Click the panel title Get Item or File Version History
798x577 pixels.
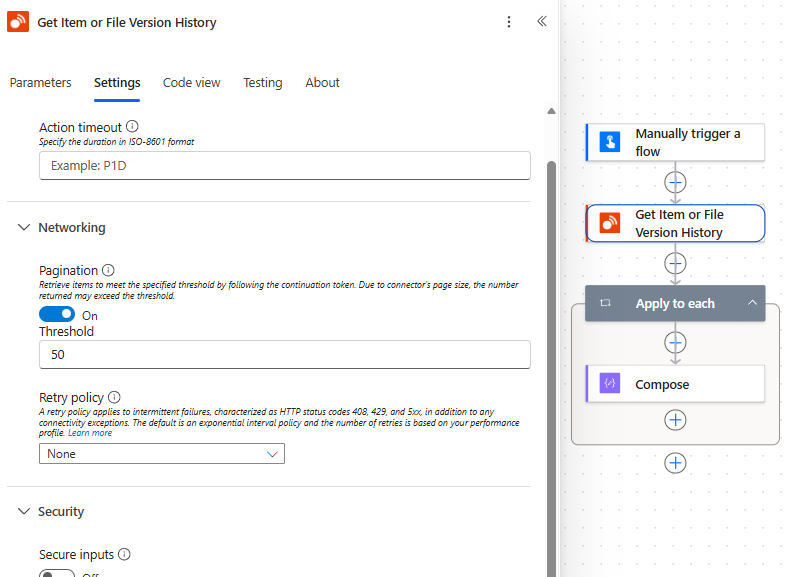tap(127, 22)
